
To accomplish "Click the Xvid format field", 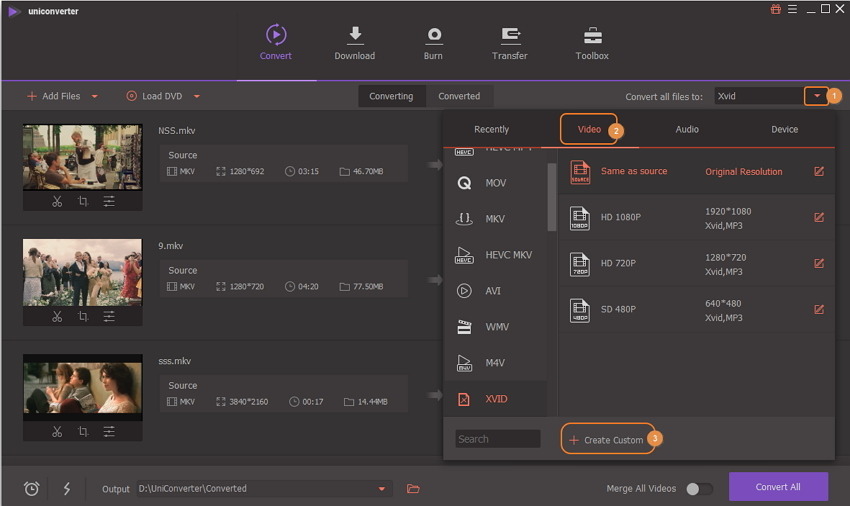I will coord(759,96).
